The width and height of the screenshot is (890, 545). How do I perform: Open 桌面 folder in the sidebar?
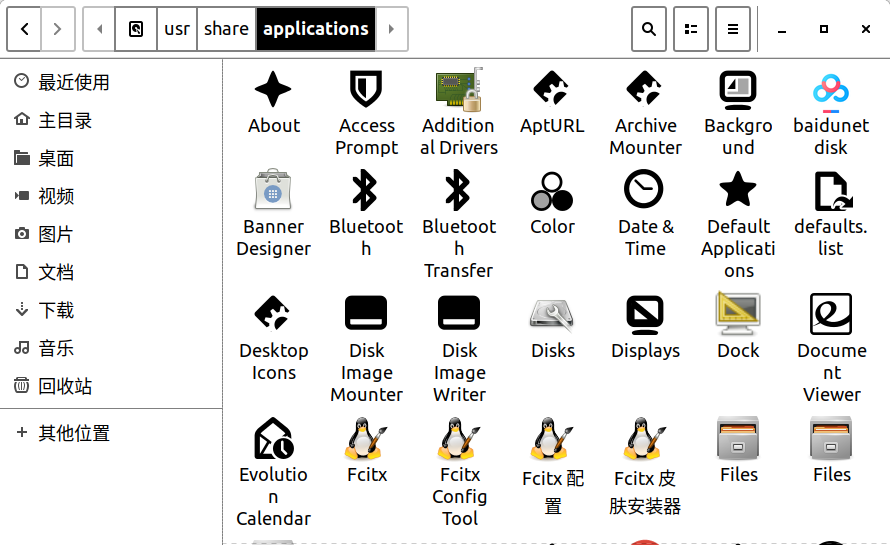111,158
